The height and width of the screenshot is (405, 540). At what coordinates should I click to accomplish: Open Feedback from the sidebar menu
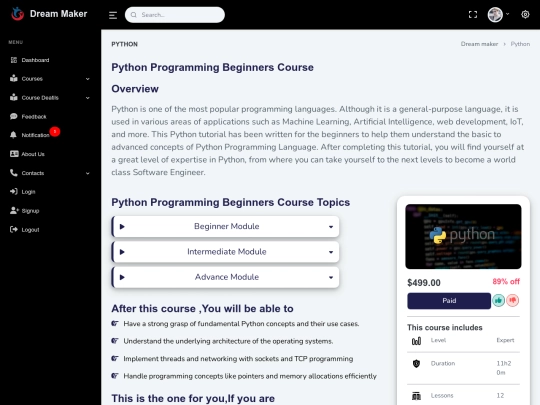coord(34,116)
